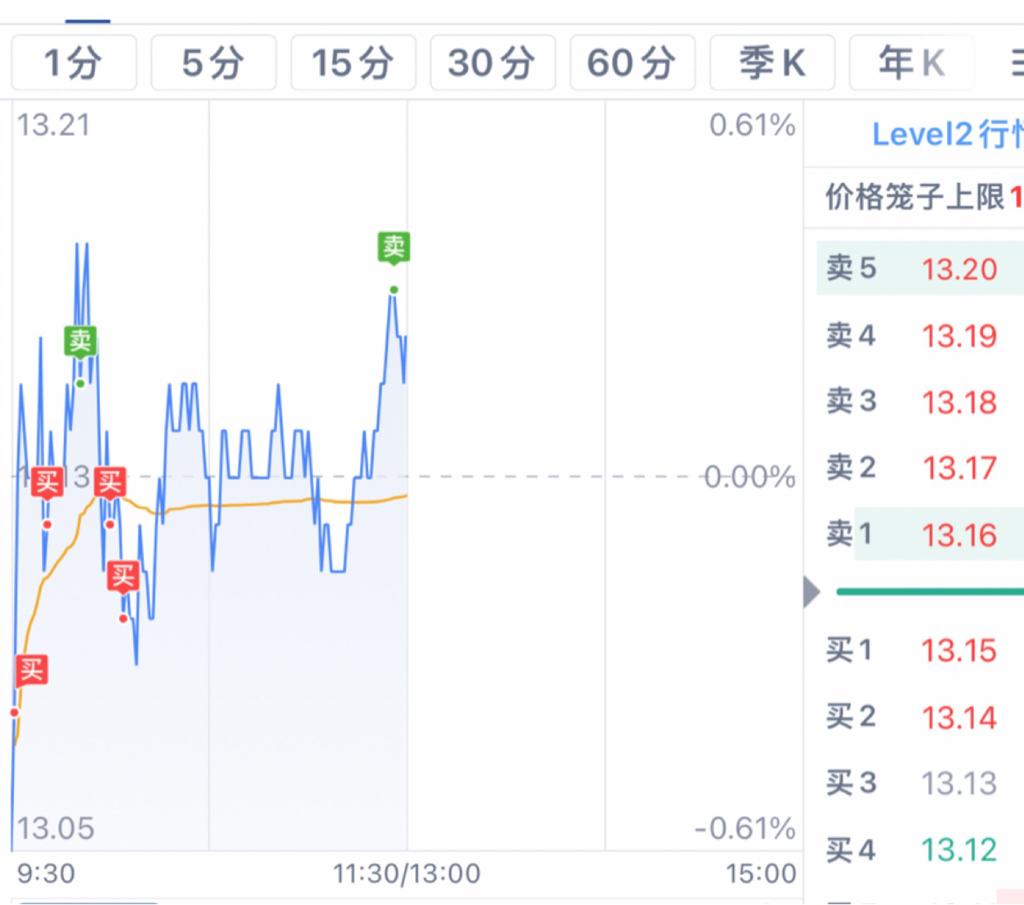Select the 买1 13.15 bid row

(920, 650)
